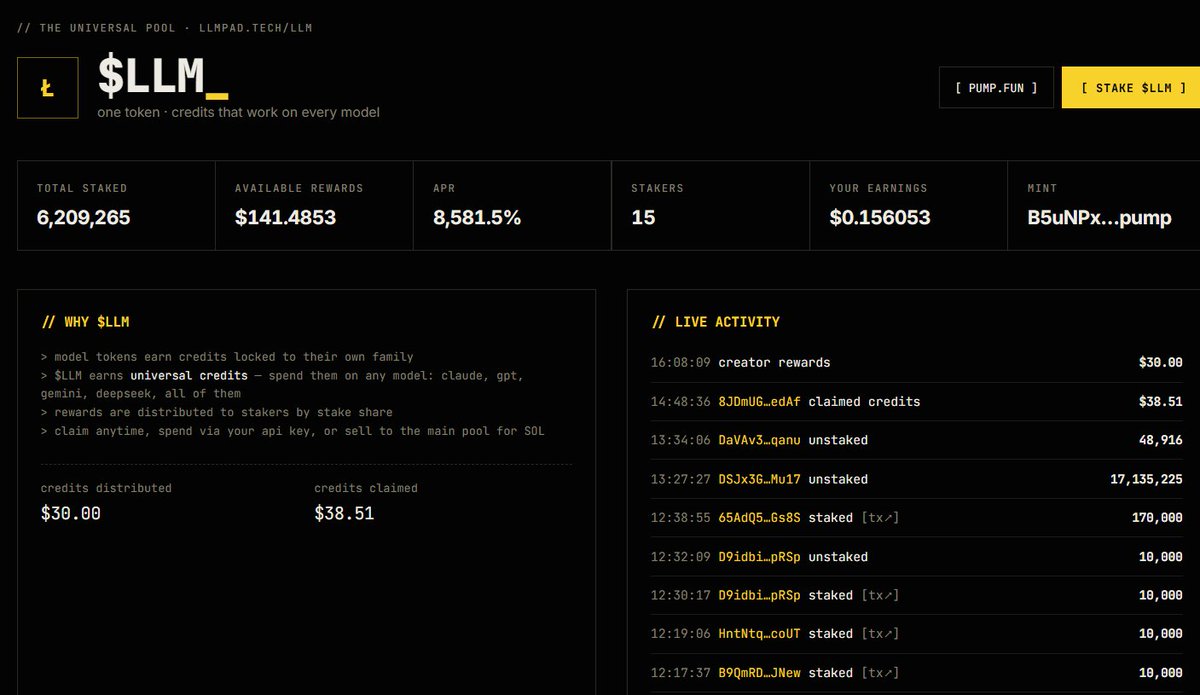Image resolution: width=1200 pixels, height=695 pixels.
Task: Select address 65AdQ5…Gs8S in live activity
Action: point(759,518)
